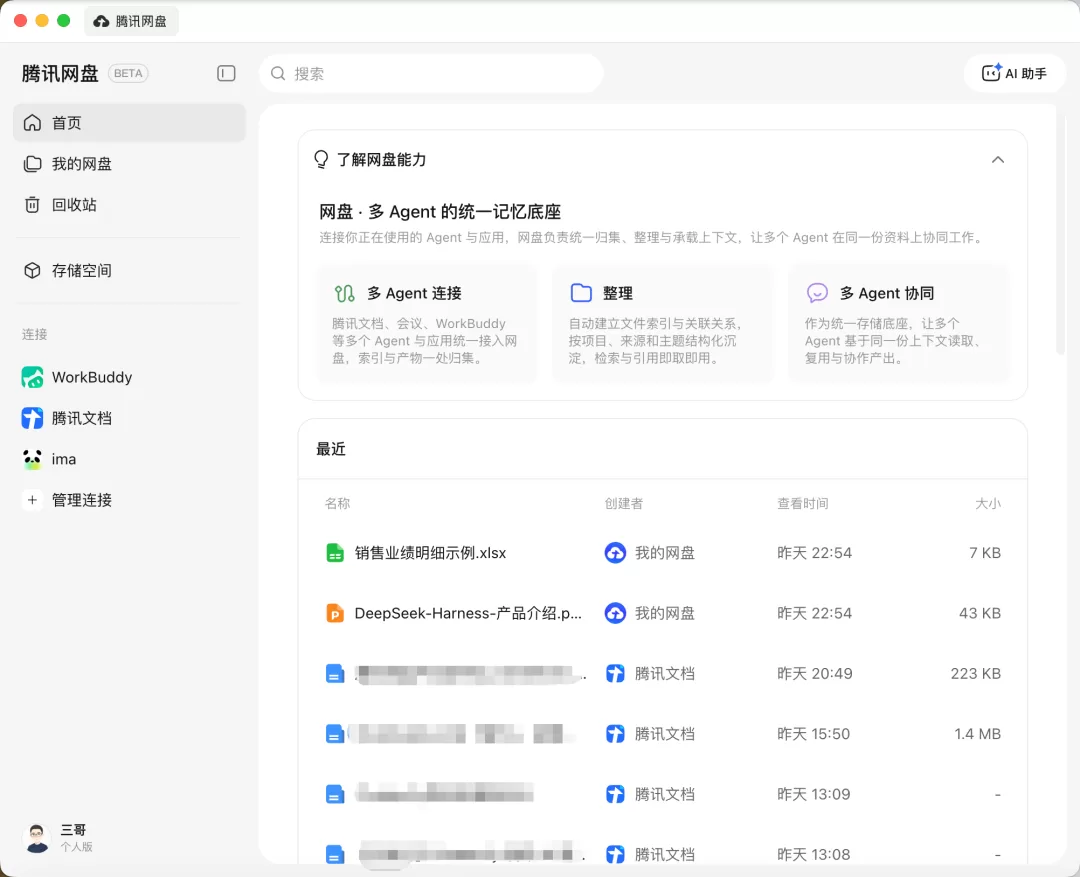
Task: Open the 整理 card title
Action: tap(618, 293)
